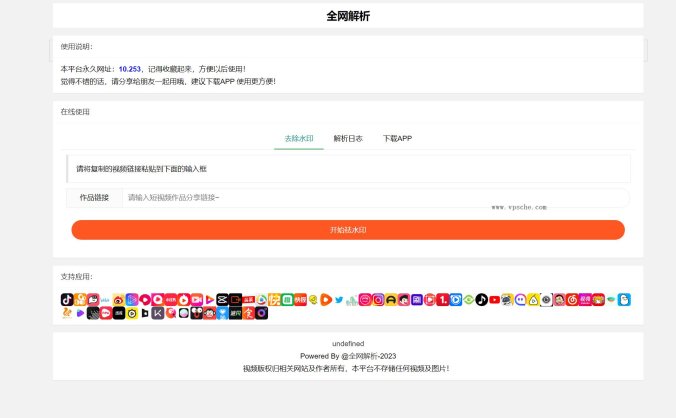
Task: Click the 觉得不错的话 share suggestion line
Action: click(x=168, y=81)
